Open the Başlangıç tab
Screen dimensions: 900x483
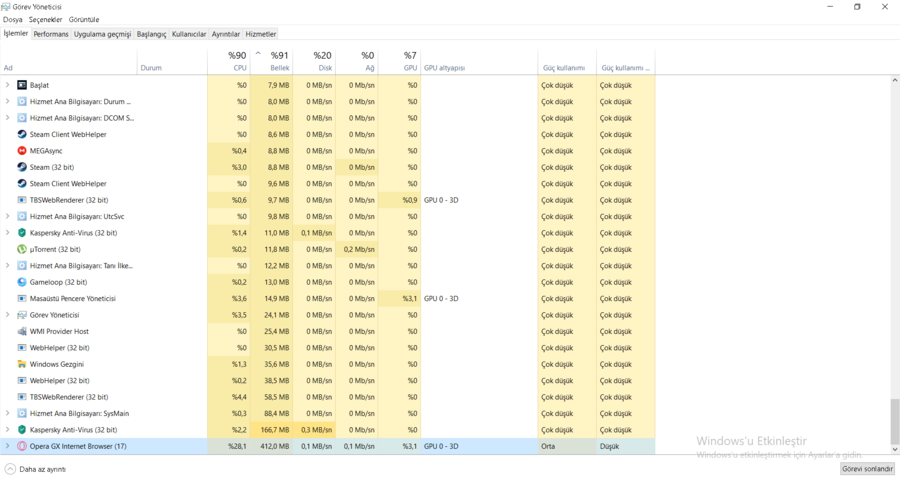point(151,34)
